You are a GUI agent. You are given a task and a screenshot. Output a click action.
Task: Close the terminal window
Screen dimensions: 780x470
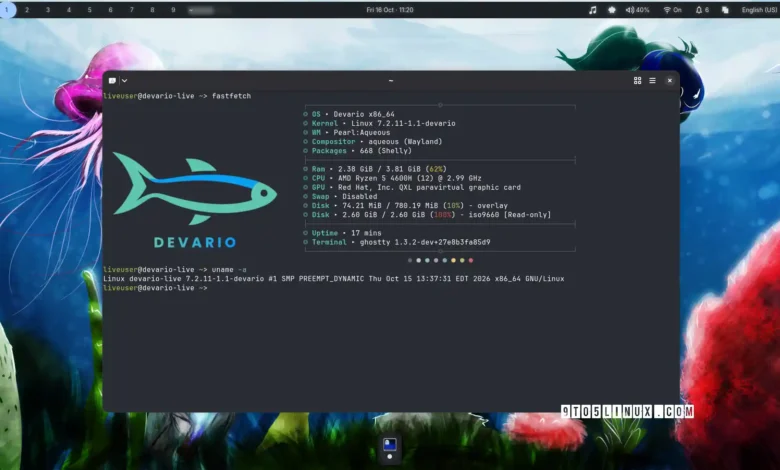click(x=670, y=81)
